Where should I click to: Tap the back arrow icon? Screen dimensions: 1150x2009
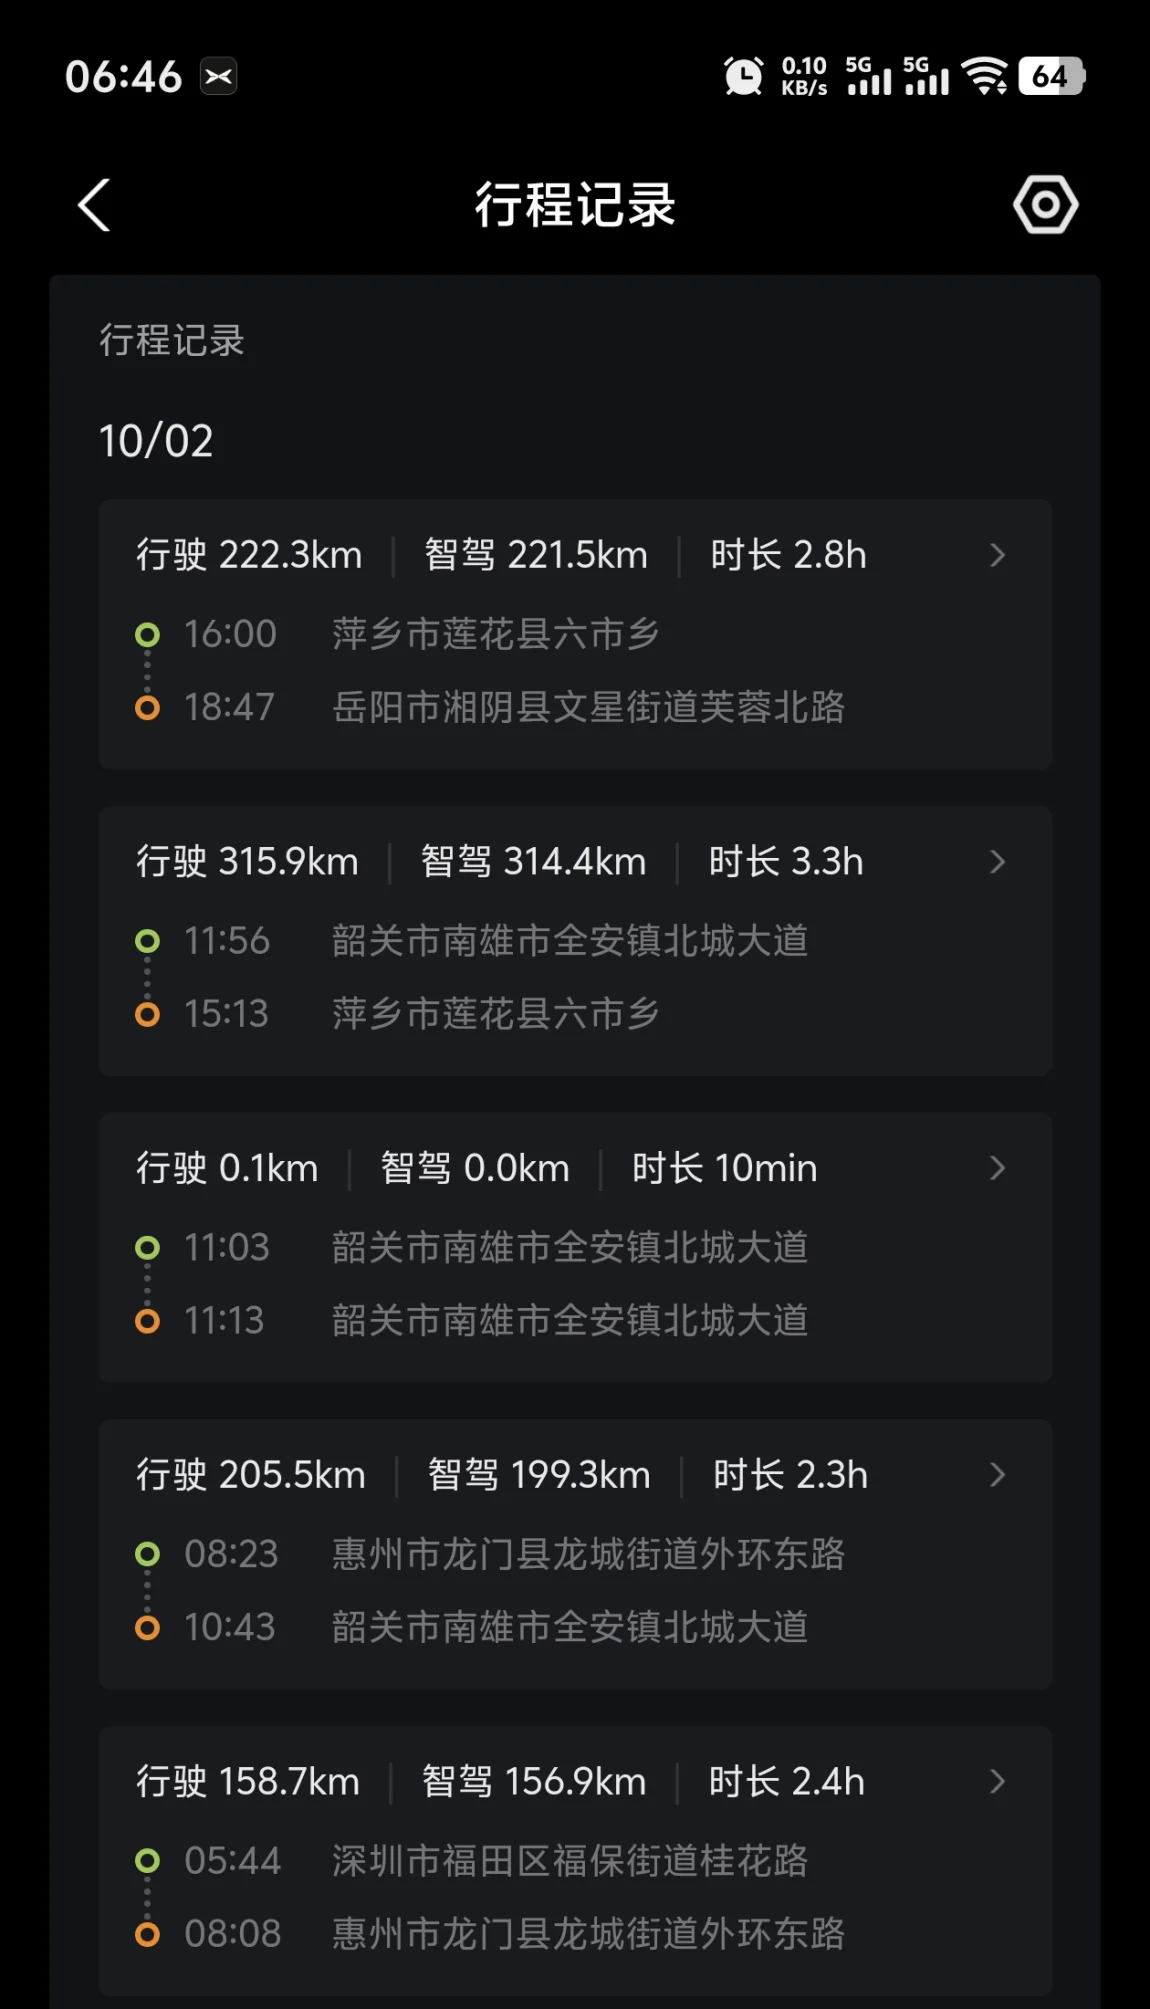click(x=94, y=206)
